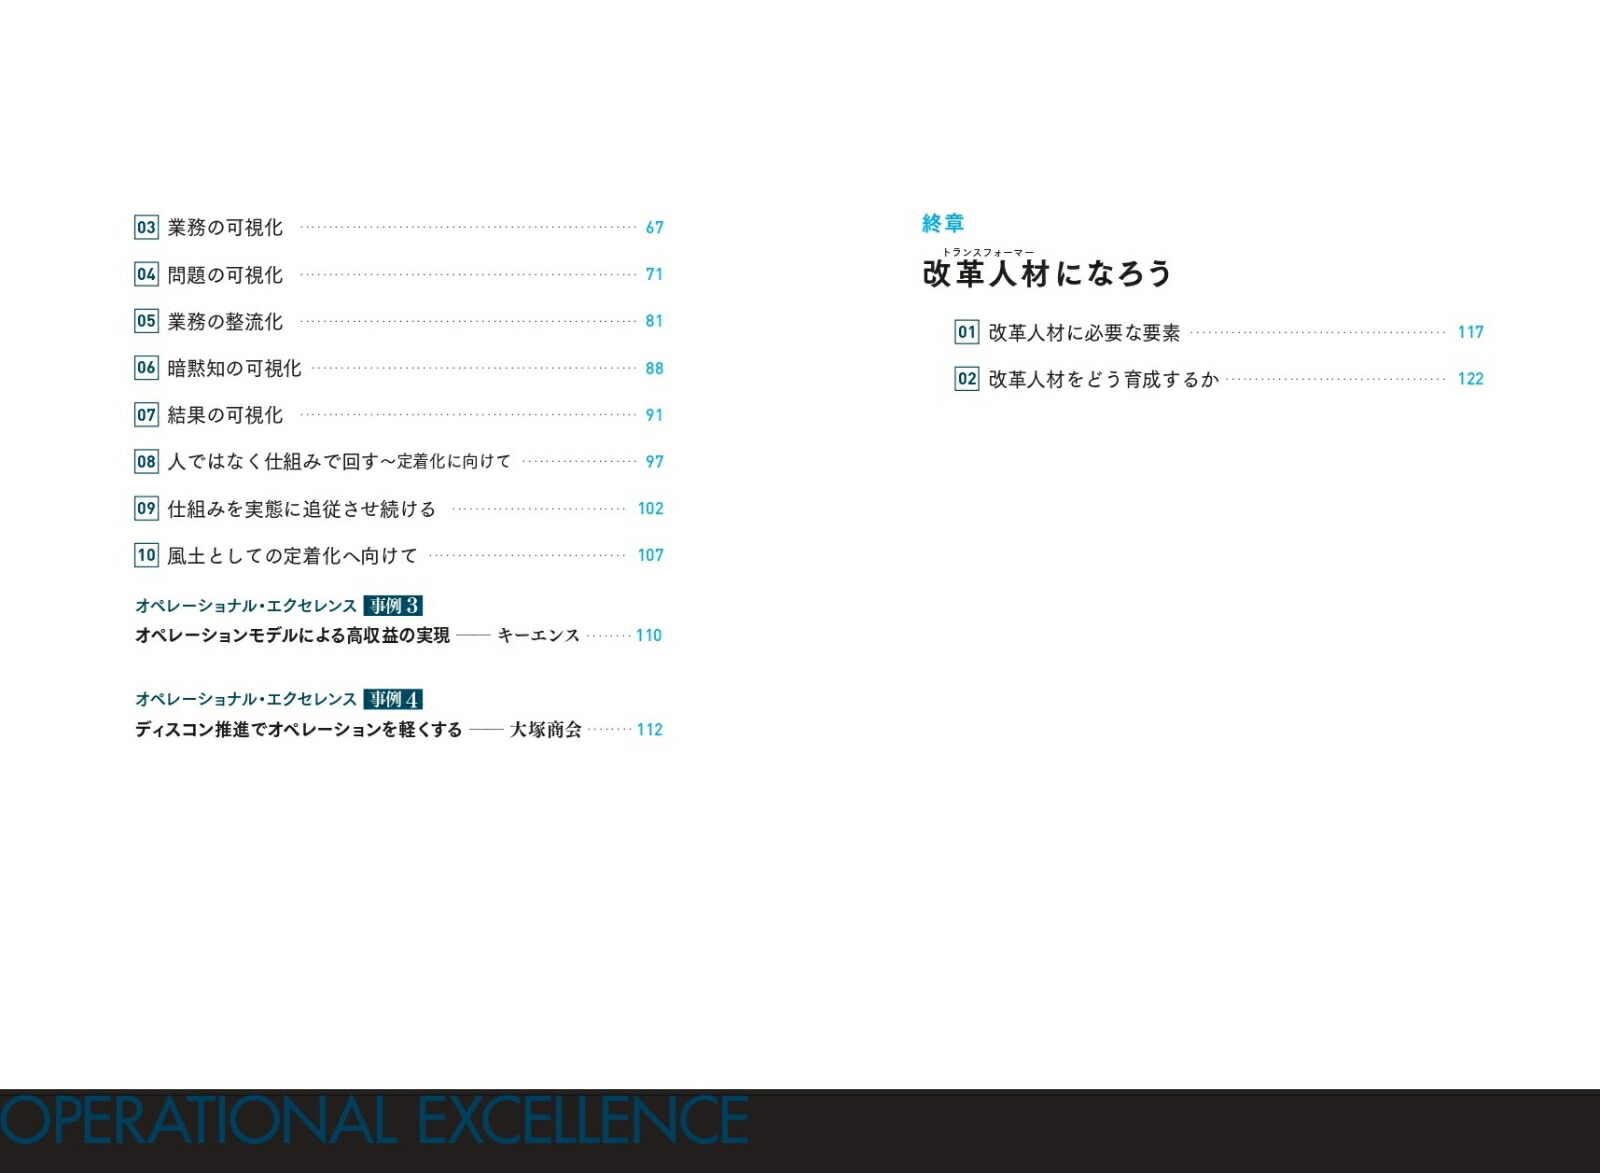Click the 終章 heading

pos(943,223)
